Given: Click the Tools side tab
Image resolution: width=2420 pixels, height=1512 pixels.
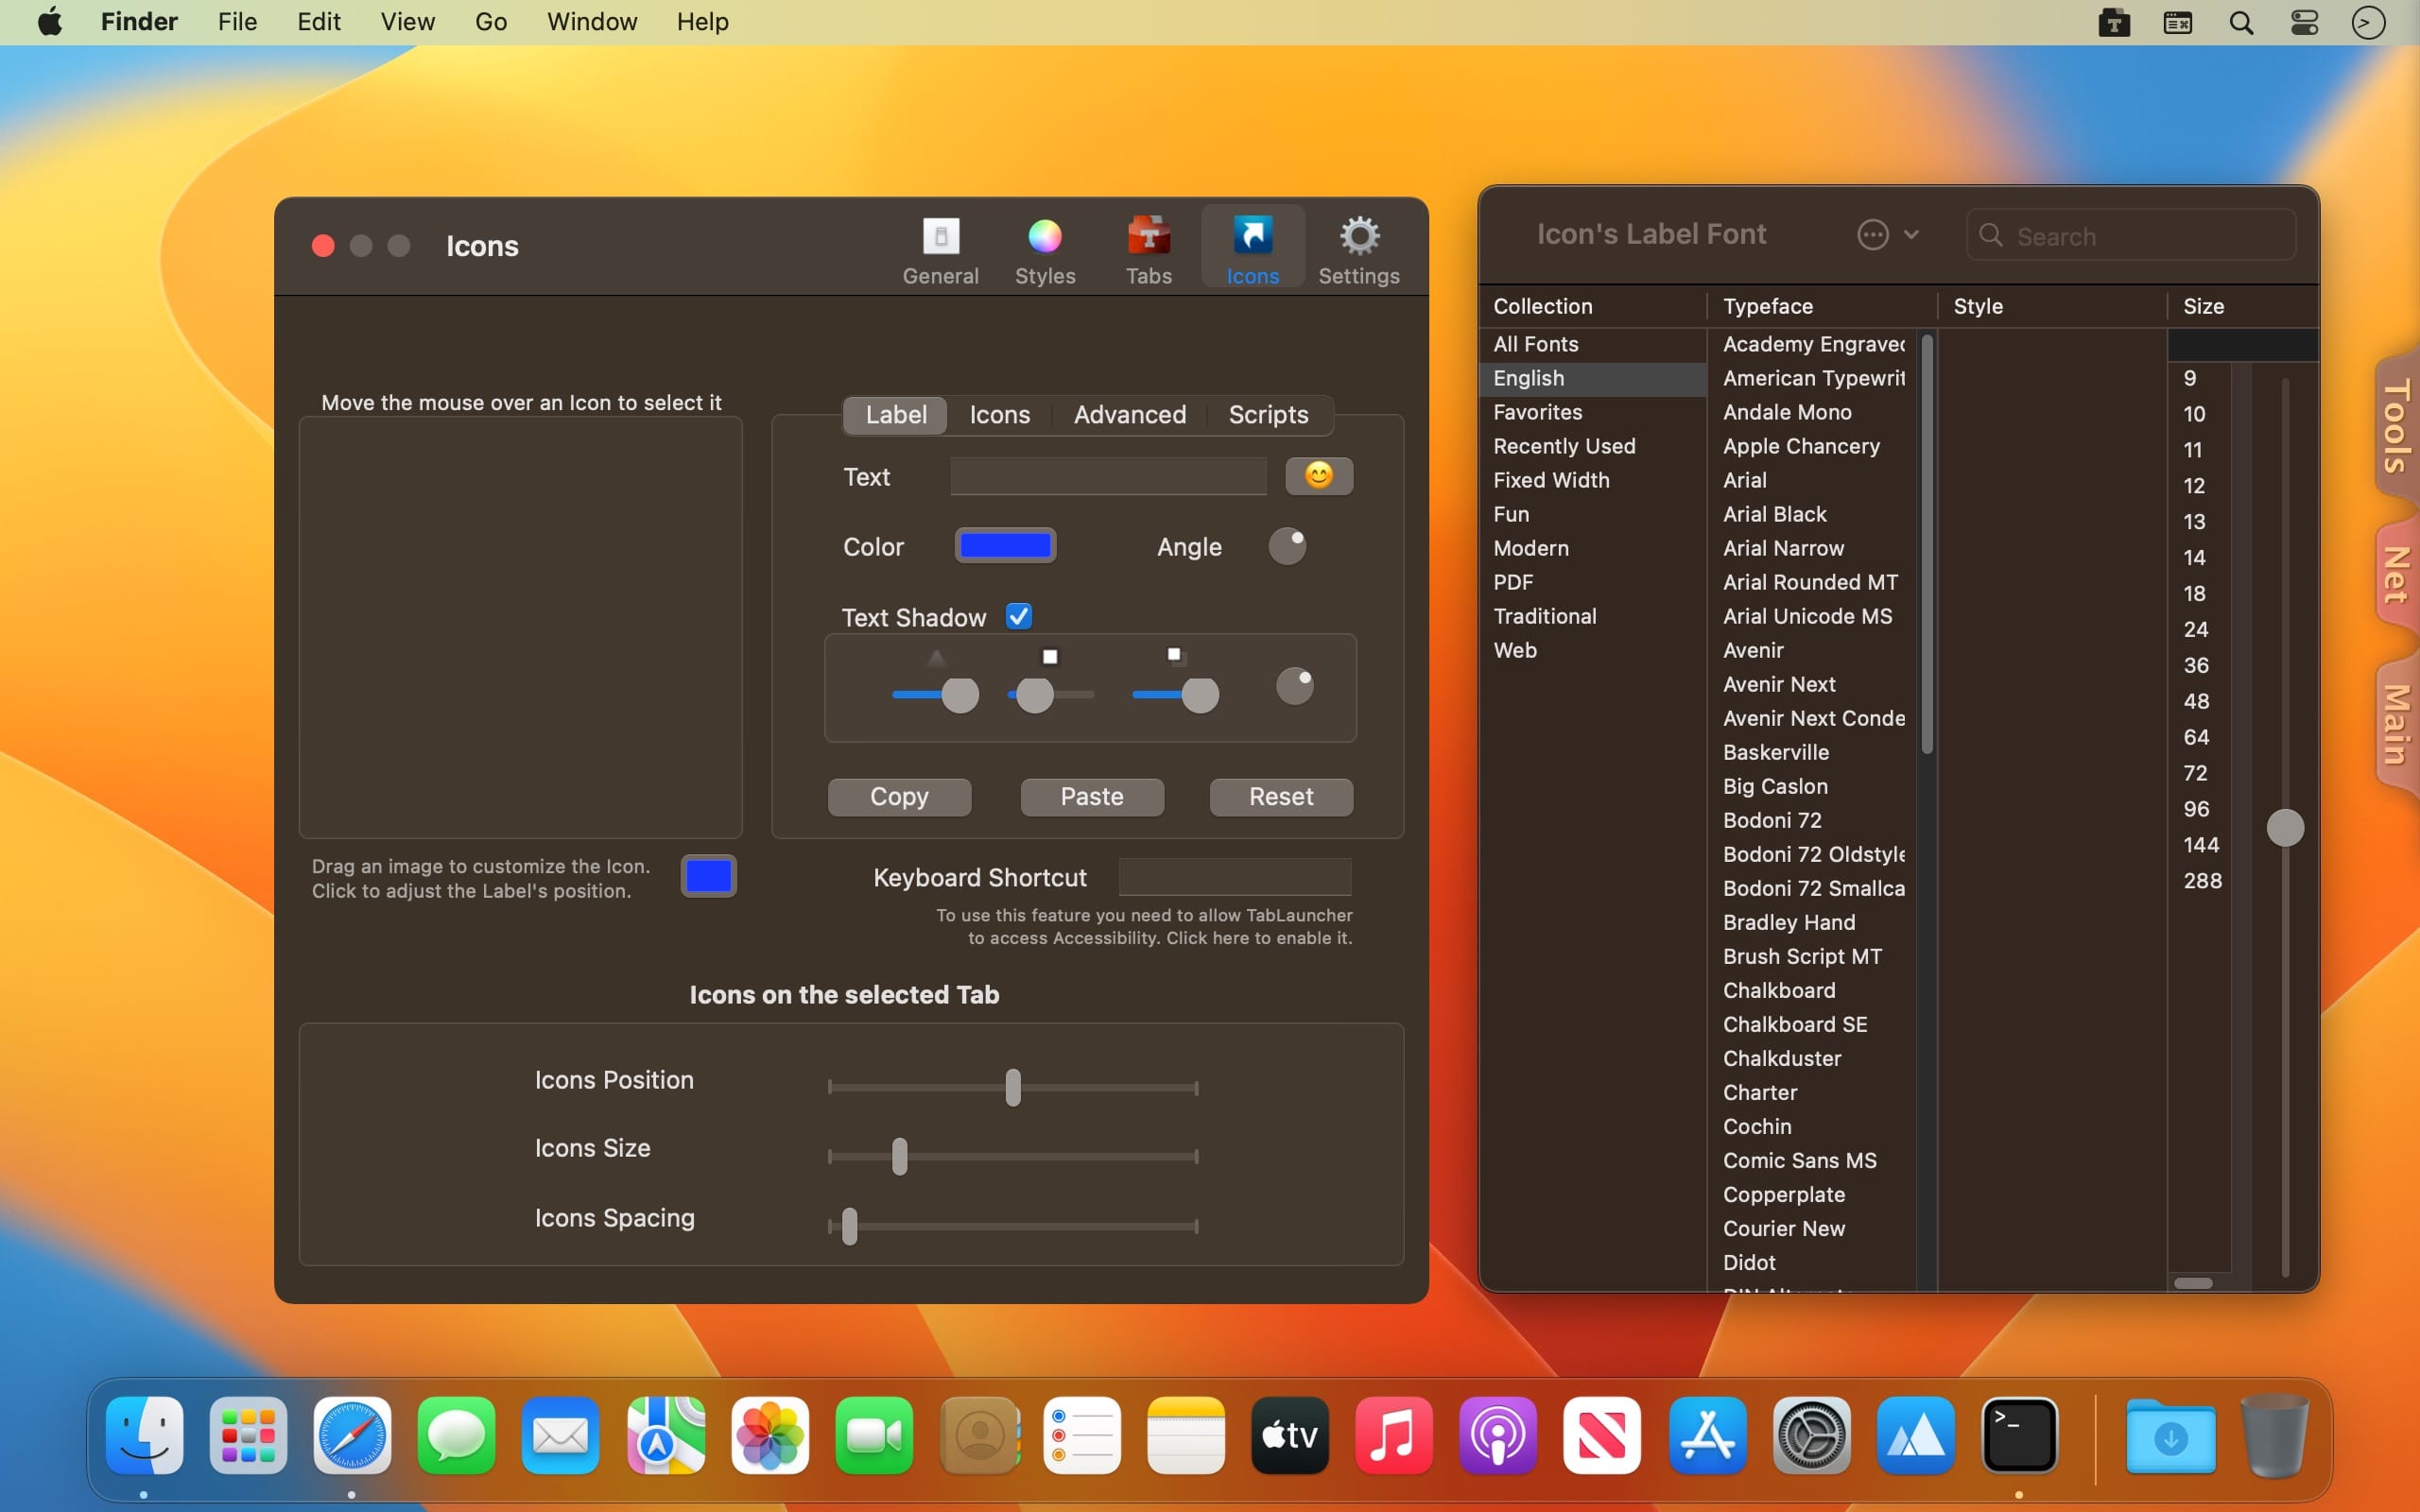Looking at the screenshot, I should click(x=2396, y=425).
